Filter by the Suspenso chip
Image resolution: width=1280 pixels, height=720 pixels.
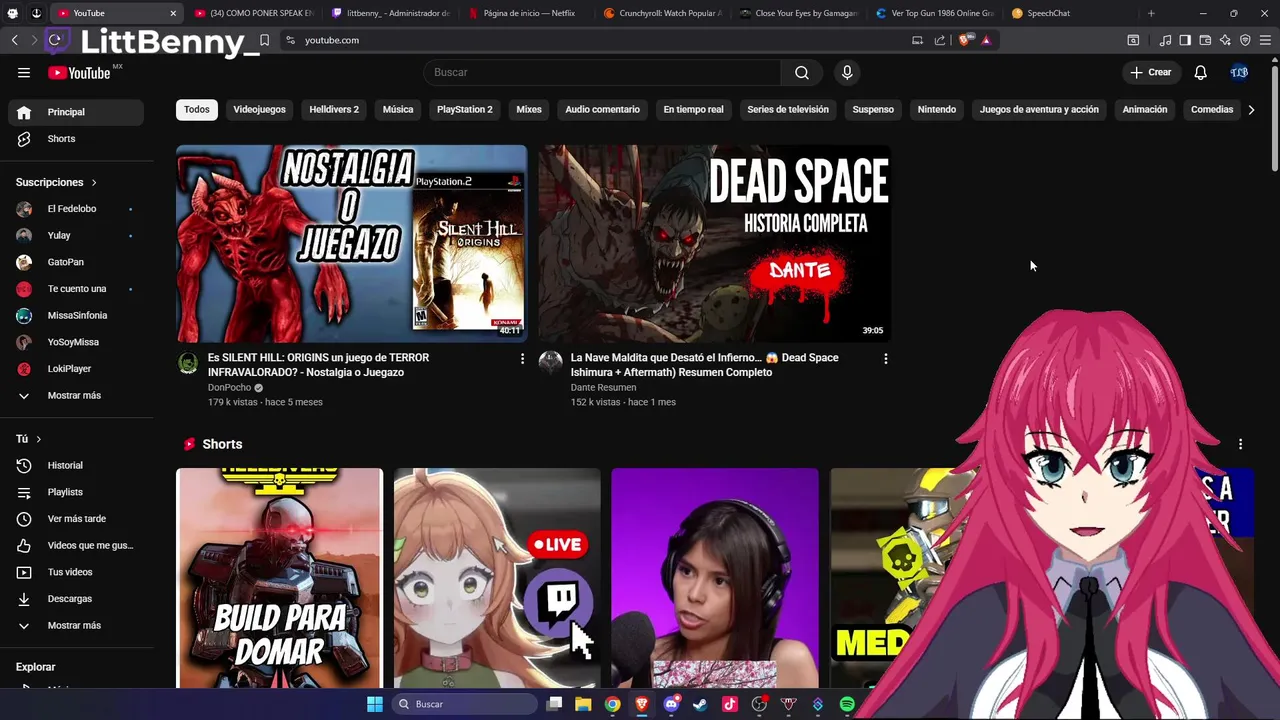[873, 109]
